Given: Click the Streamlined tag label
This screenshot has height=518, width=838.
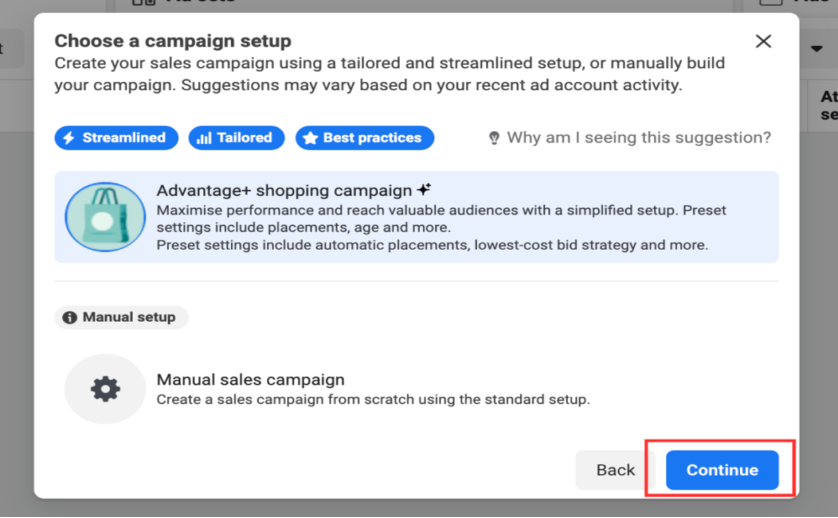Looking at the screenshot, I should point(124,138).
